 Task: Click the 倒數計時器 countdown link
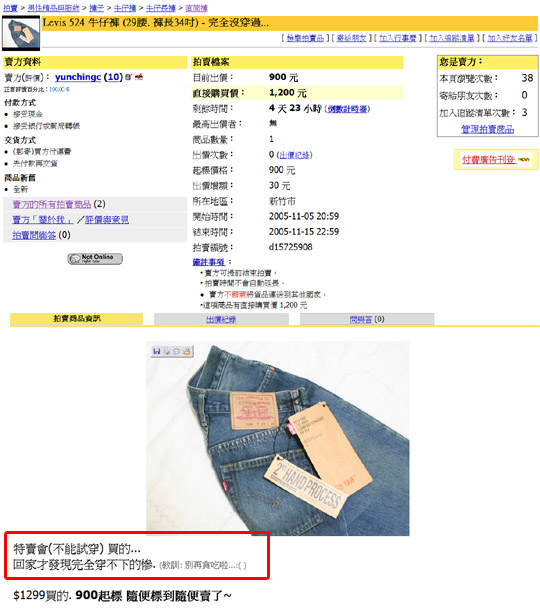[x=348, y=109]
